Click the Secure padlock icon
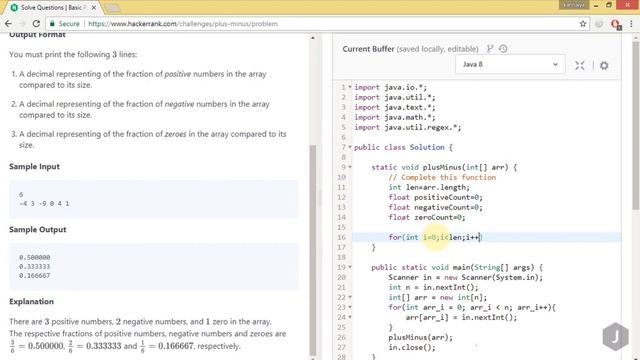 point(52,24)
